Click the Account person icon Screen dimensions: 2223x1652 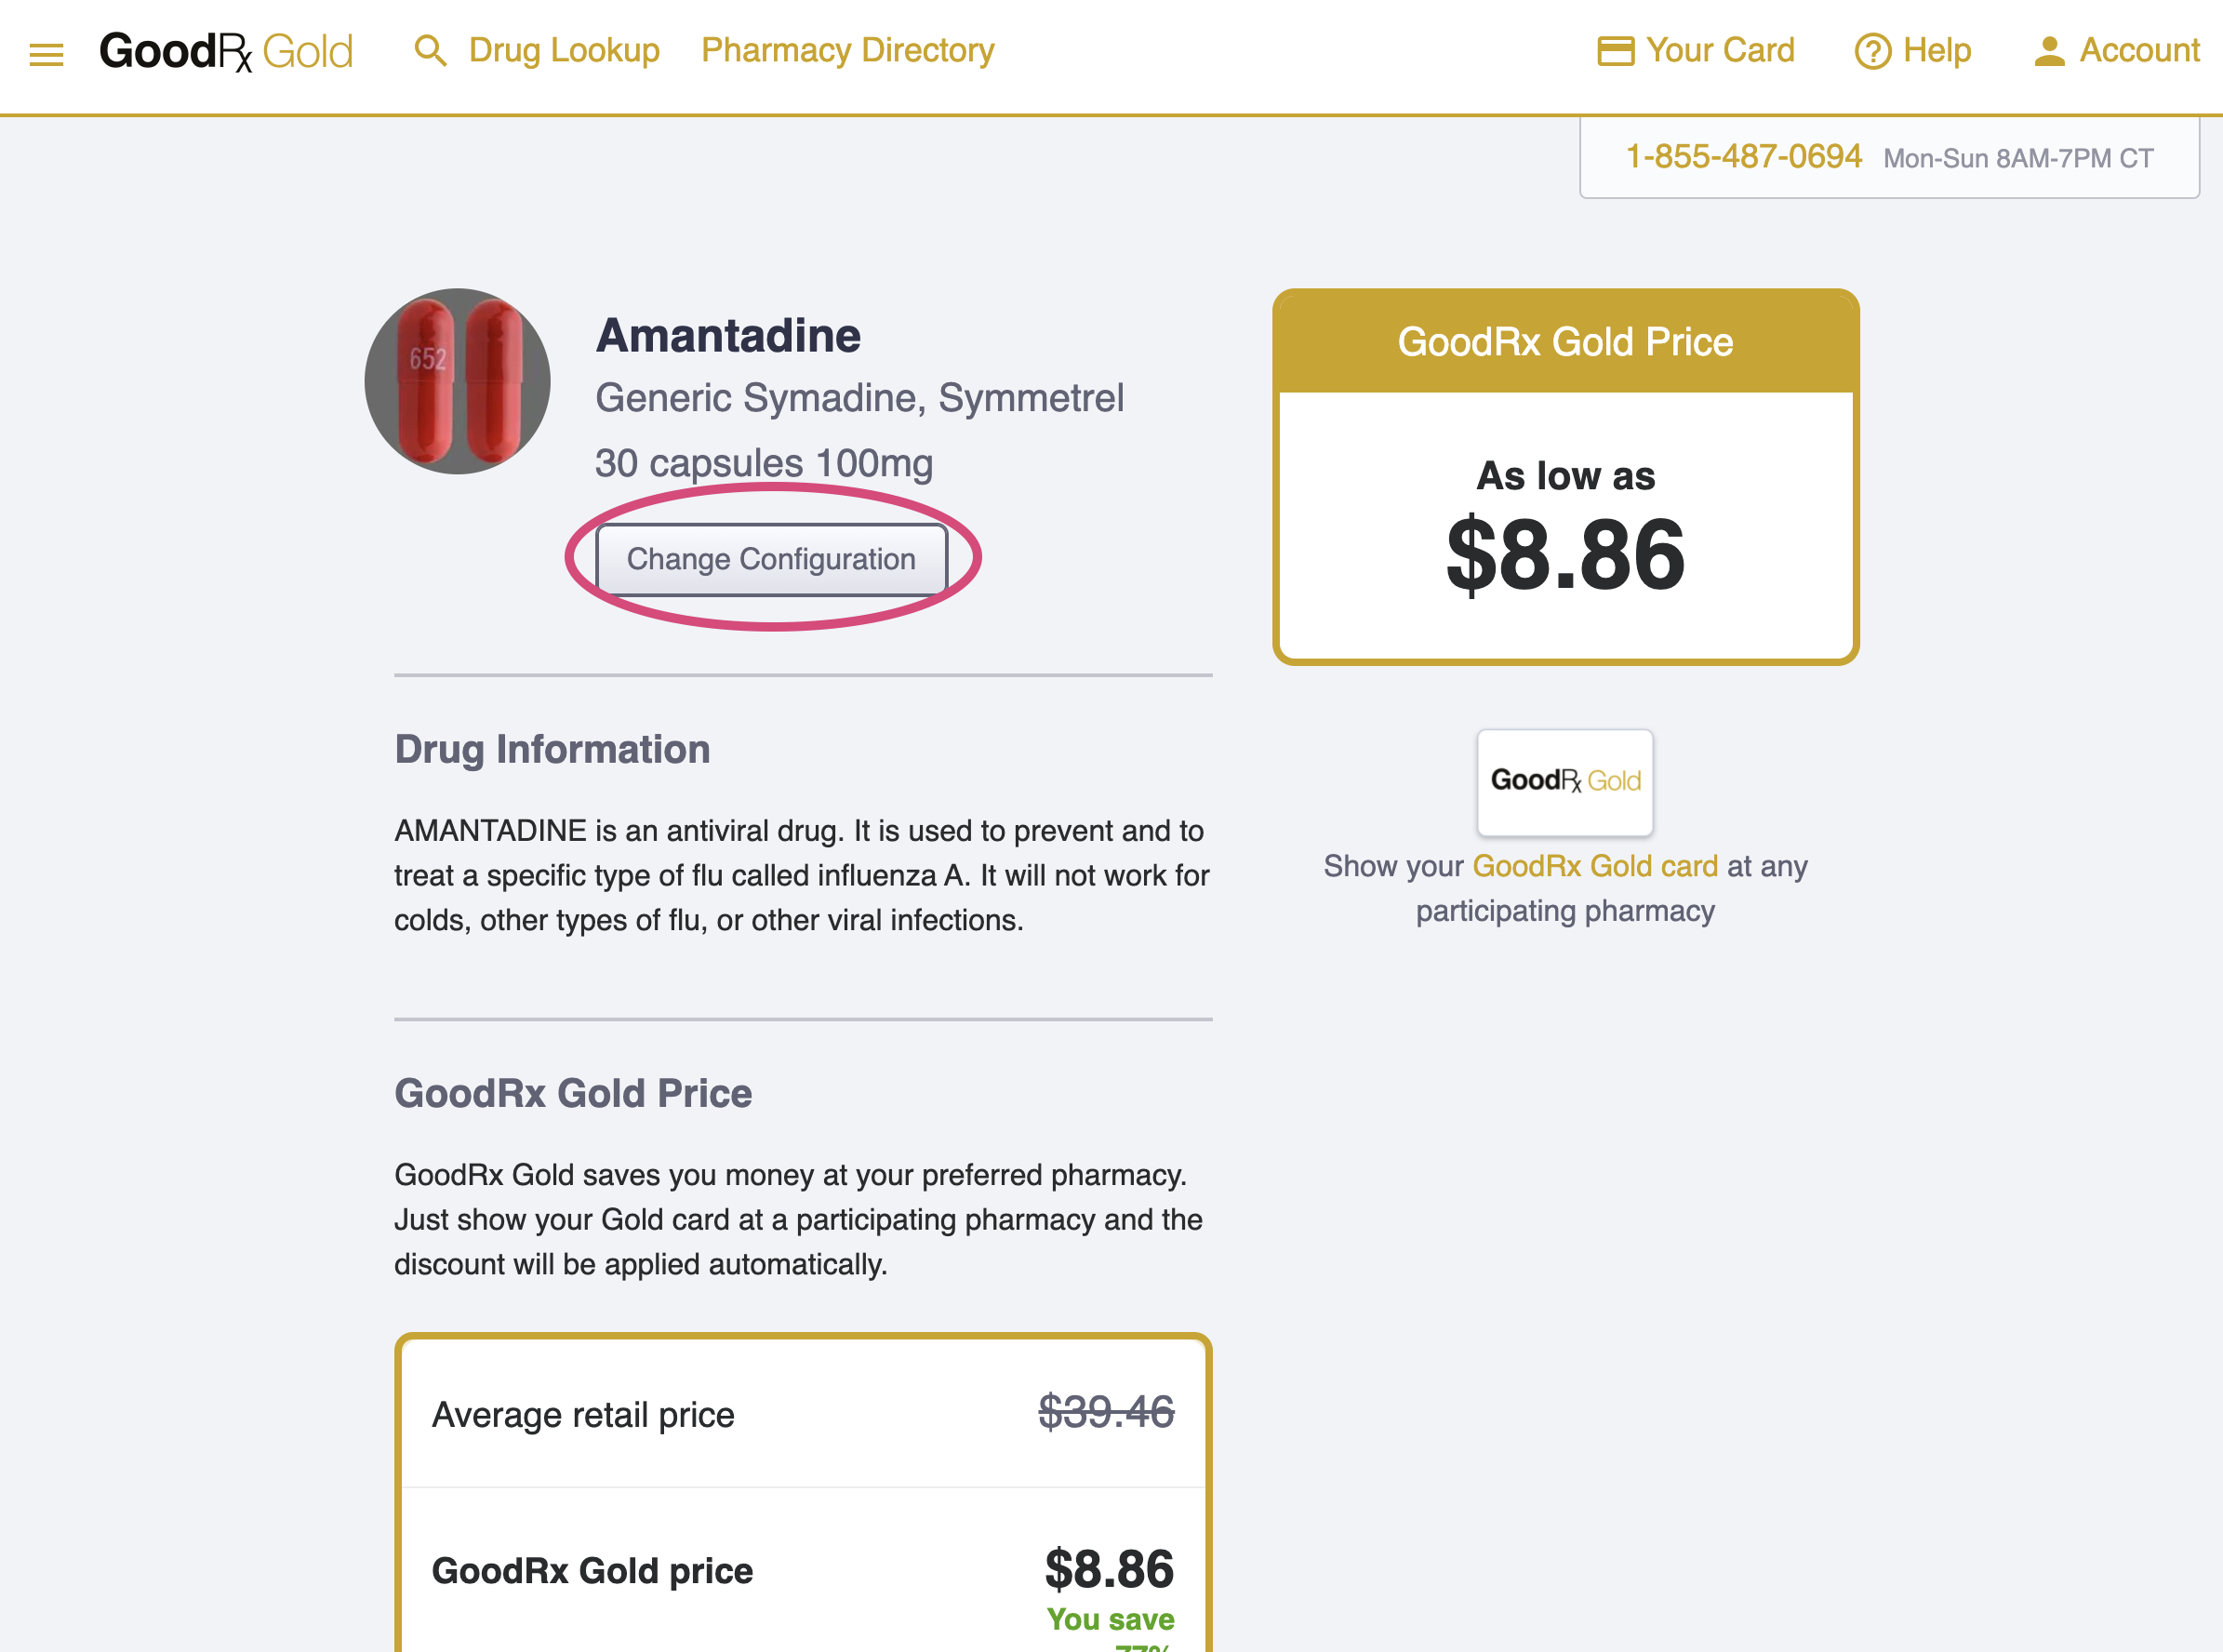point(2049,51)
